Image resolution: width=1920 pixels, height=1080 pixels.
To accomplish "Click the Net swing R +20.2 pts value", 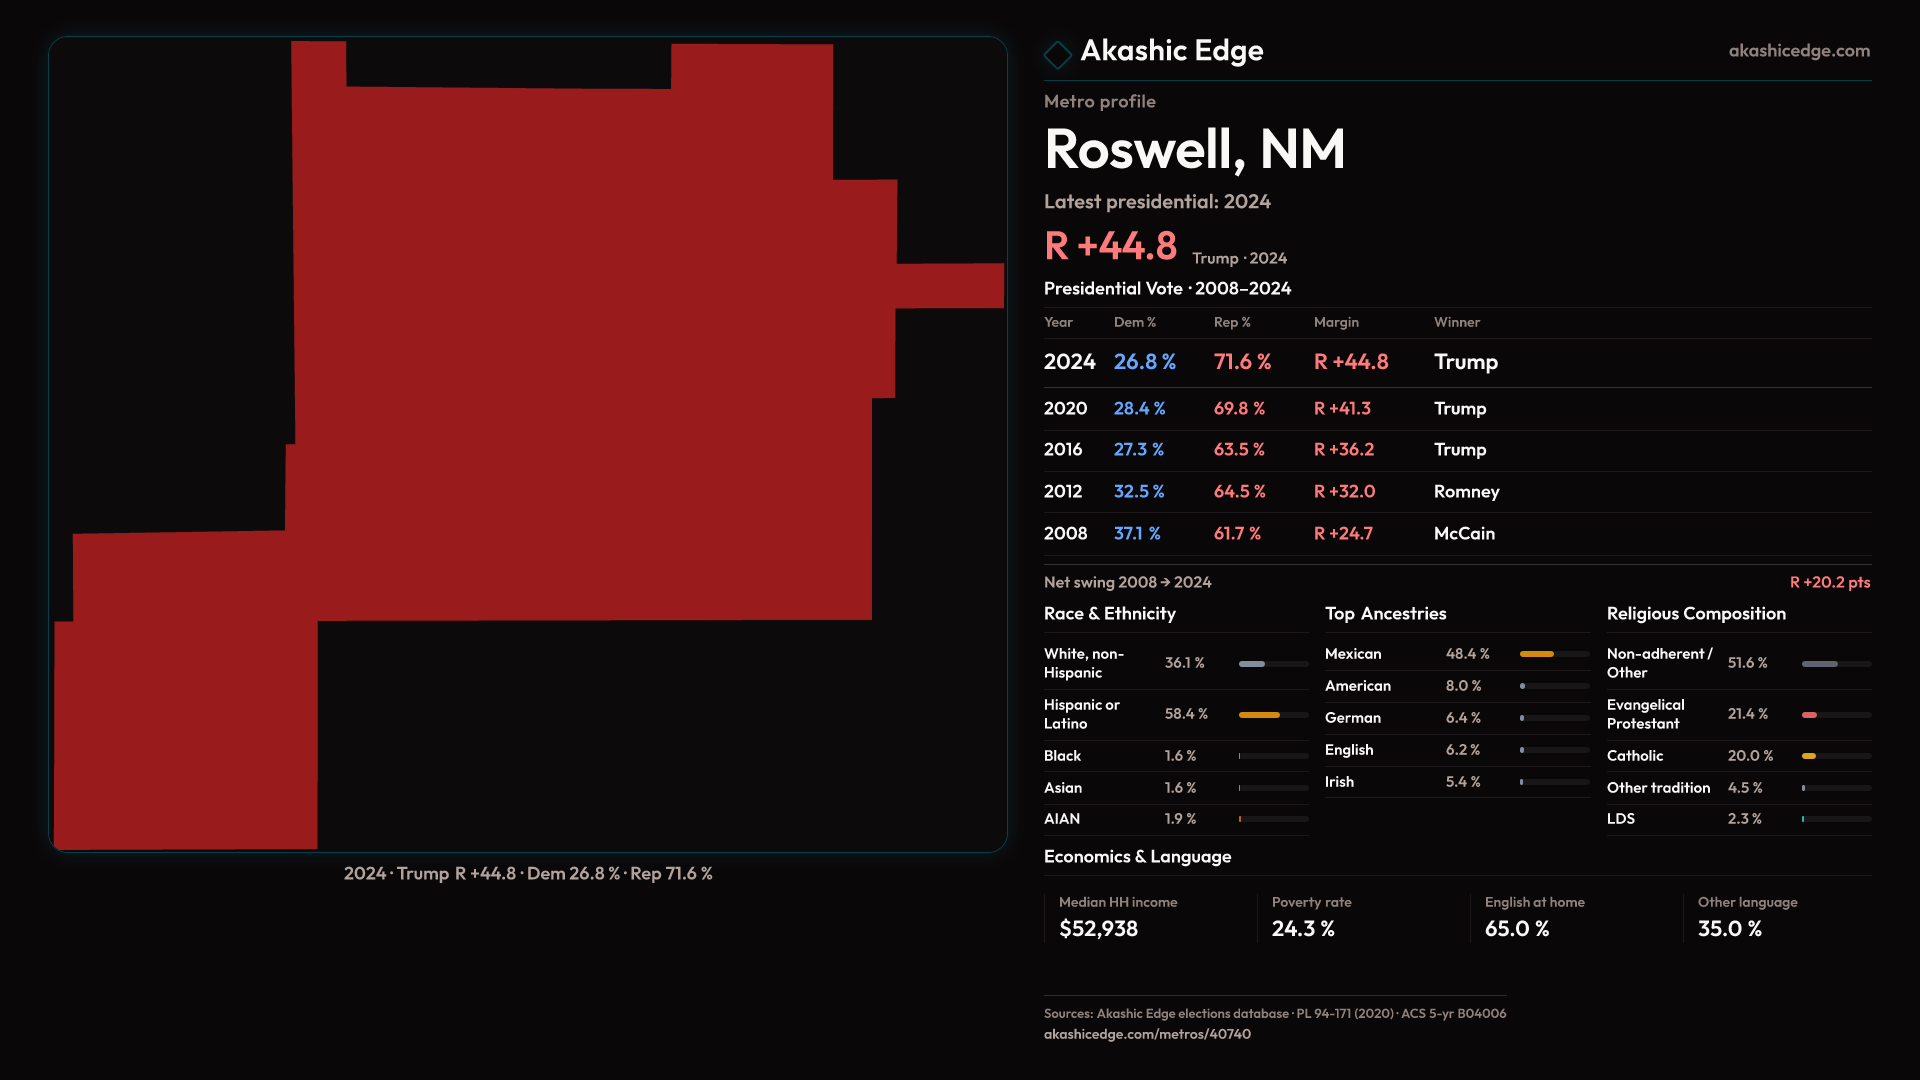I will pyautogui.click(x=1829, y=583).
